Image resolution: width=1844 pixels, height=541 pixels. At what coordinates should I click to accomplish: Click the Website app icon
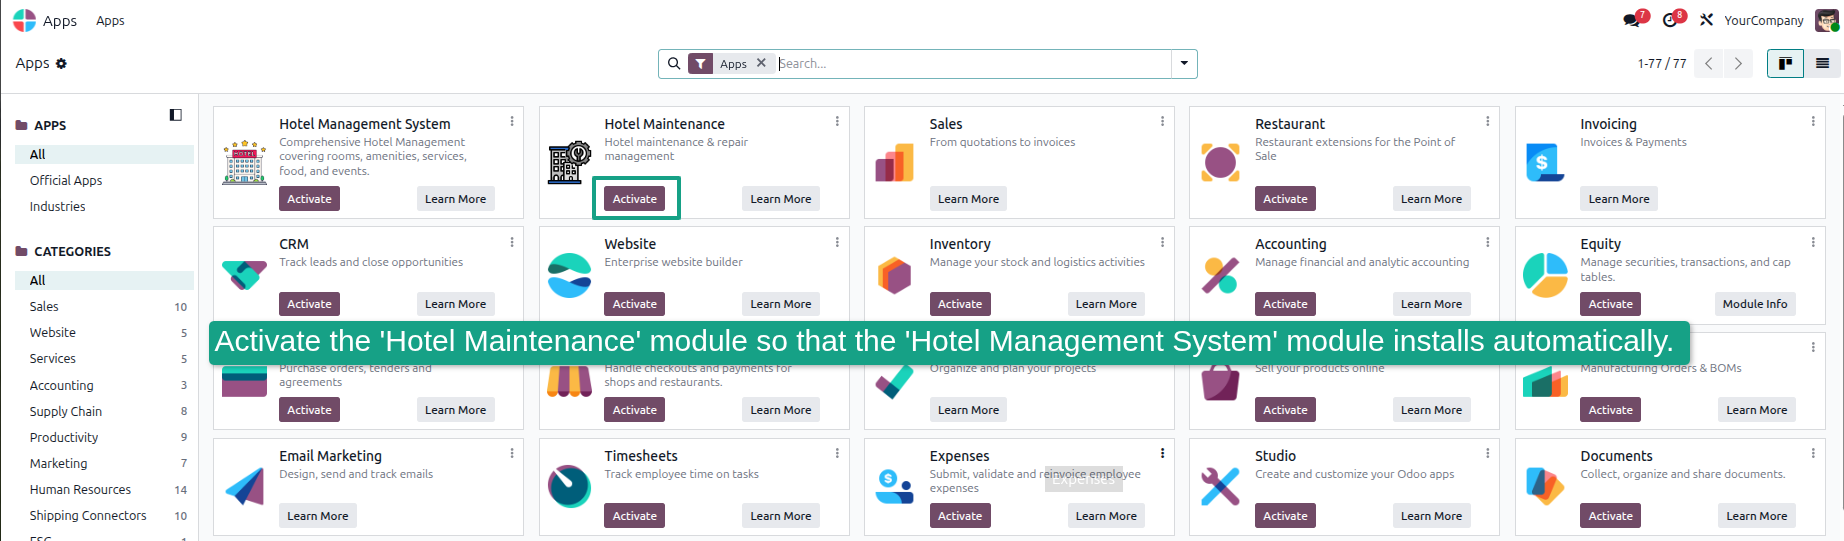coord(570,275)
